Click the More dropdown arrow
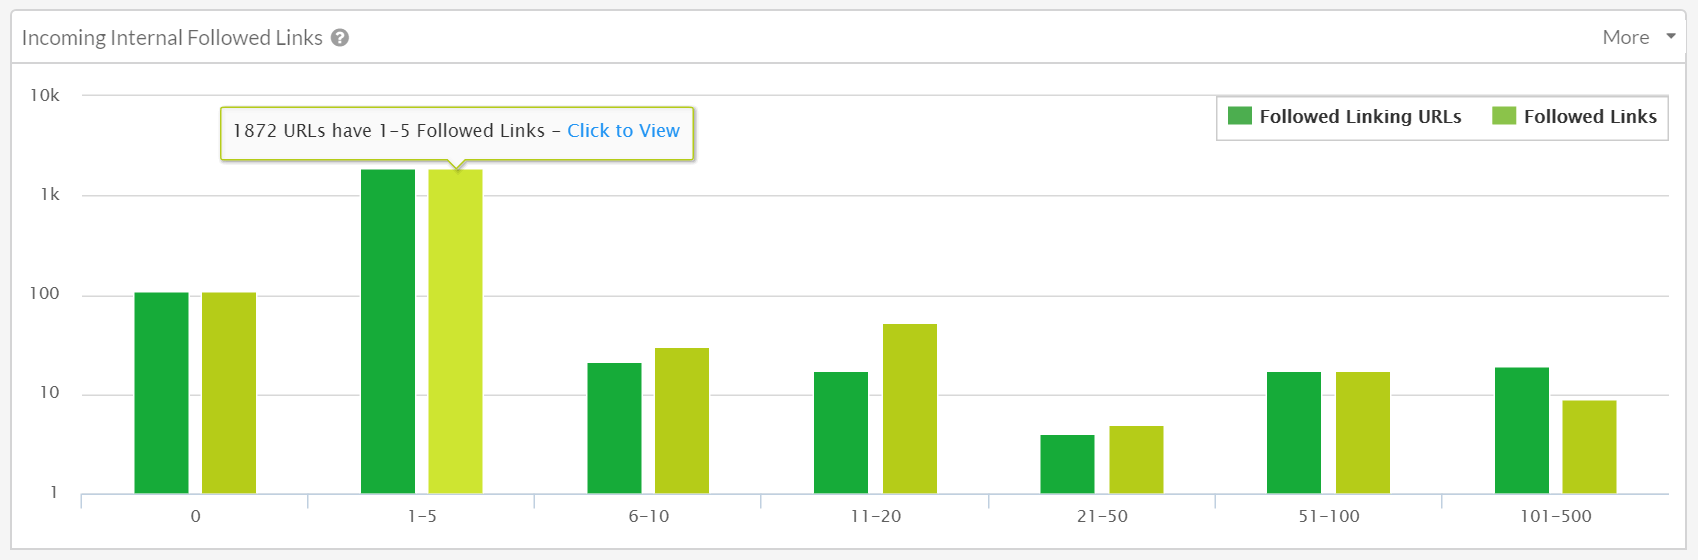 click(x=1670, y=37)
